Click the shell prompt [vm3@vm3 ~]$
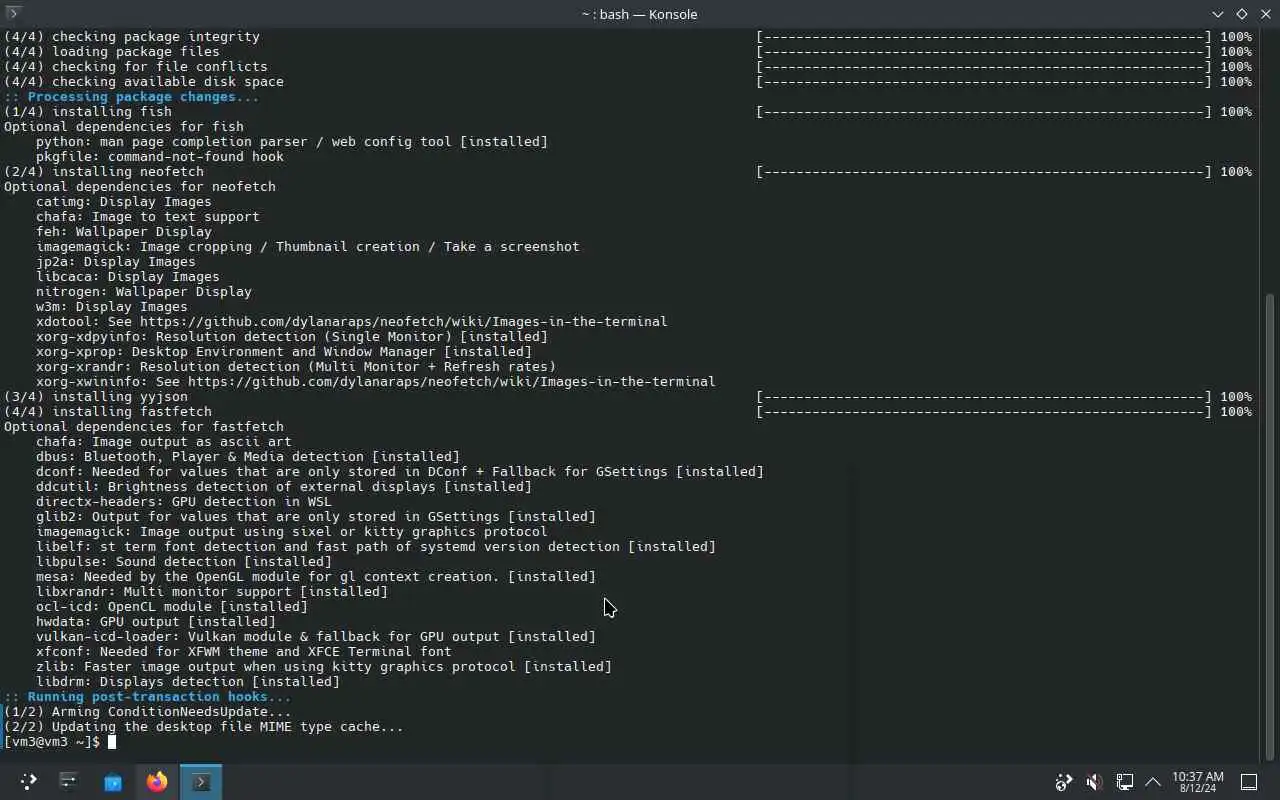This screenshot has width=1280, height=800. pos(52,742)
